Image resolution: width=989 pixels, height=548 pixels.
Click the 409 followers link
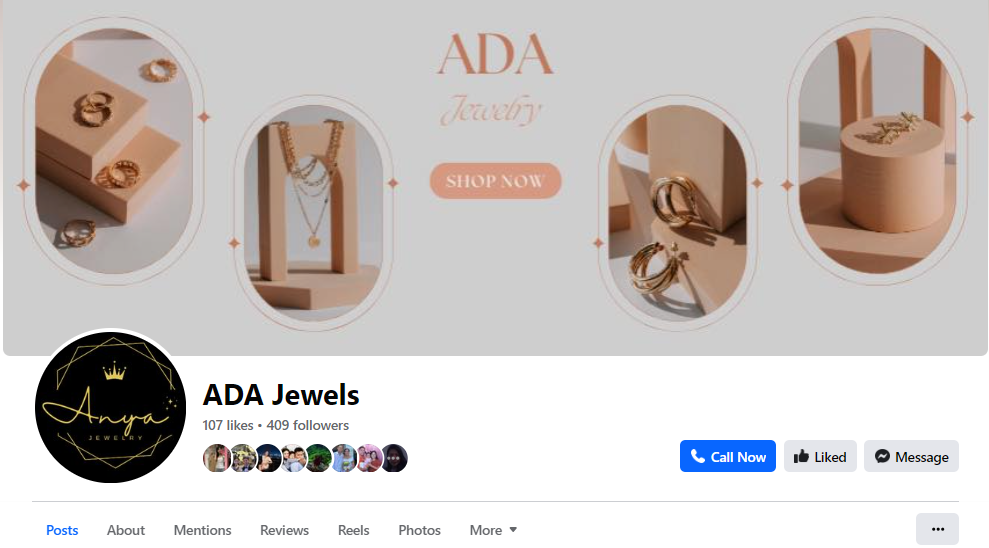(307, 425)
